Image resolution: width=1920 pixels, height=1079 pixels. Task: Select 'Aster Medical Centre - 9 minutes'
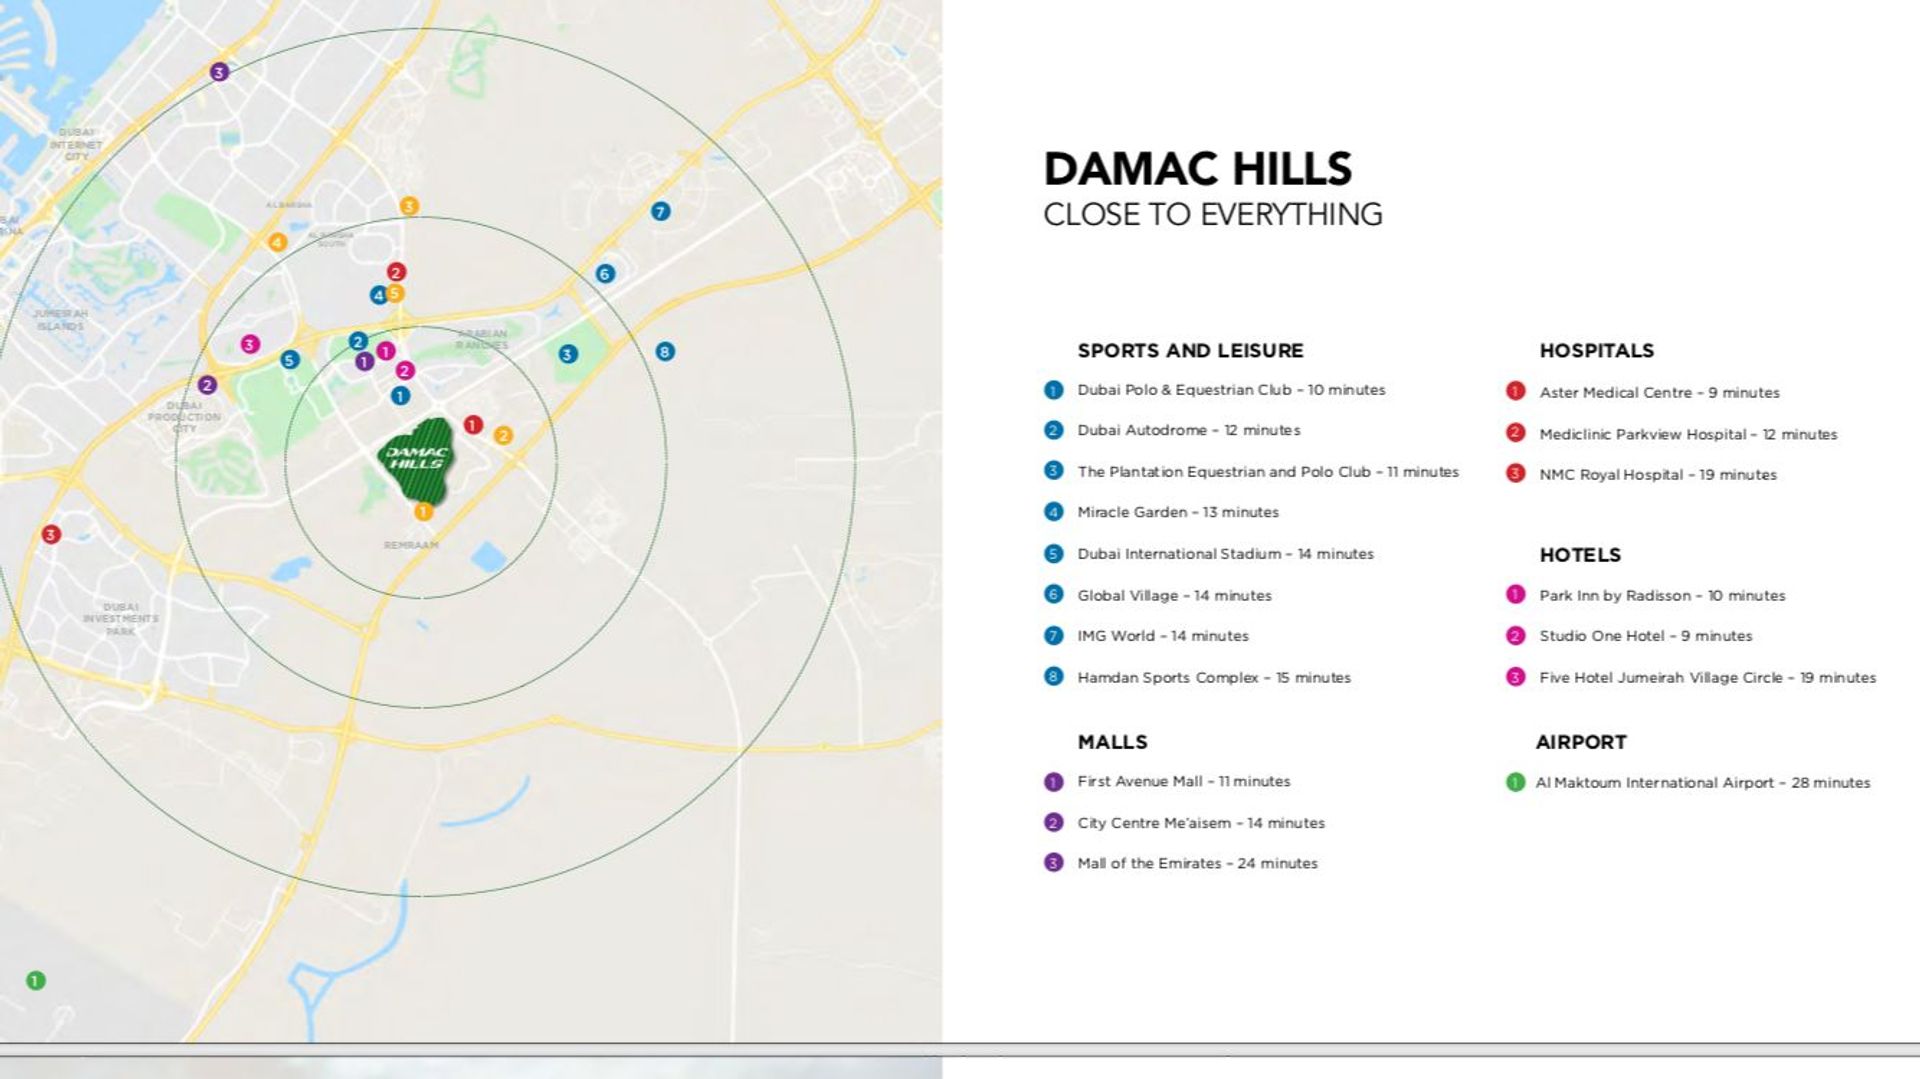pyautogui.click(x=1659, y=393)
